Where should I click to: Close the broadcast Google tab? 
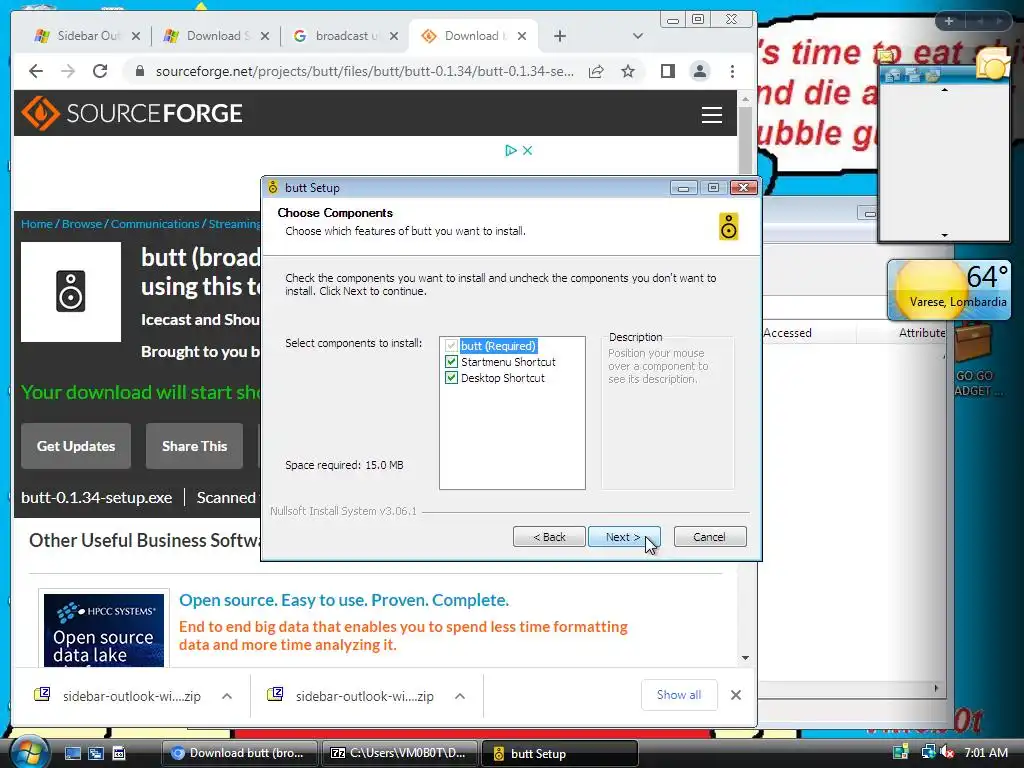point(394,36)
